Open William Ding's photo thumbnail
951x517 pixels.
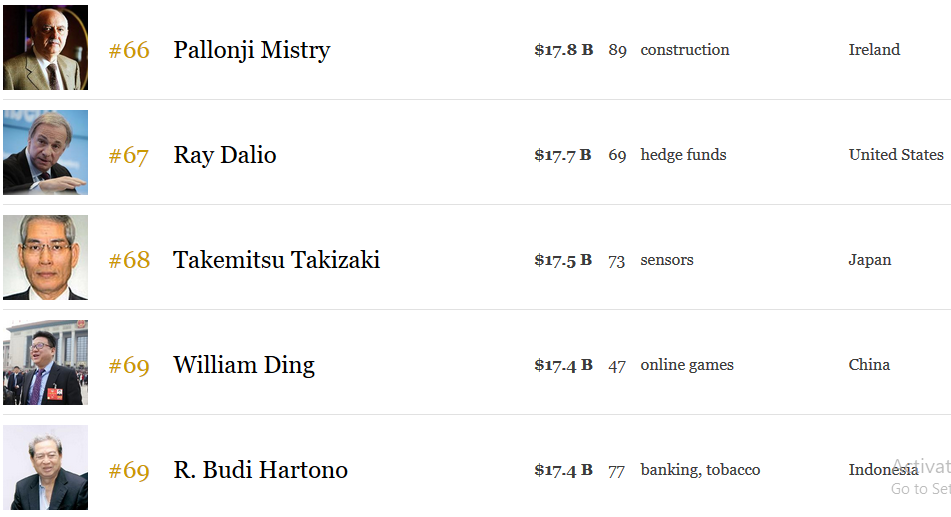[45, 362]
